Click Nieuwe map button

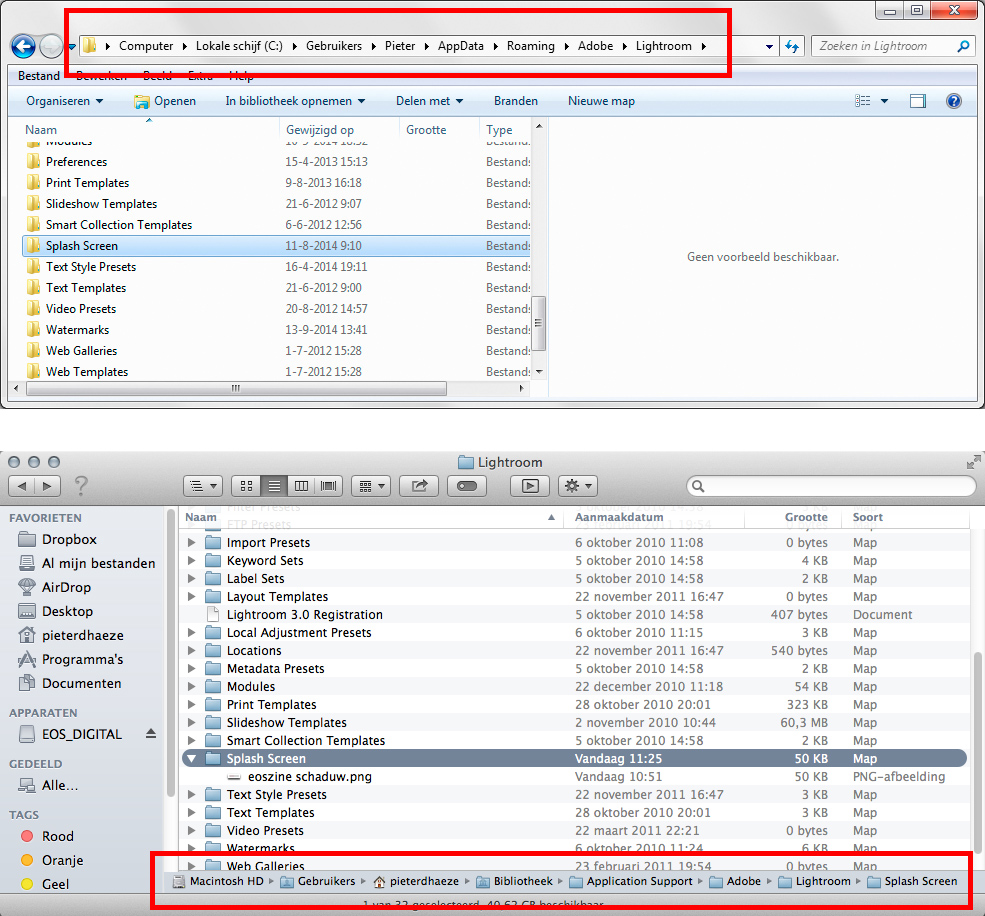point(601,101)
